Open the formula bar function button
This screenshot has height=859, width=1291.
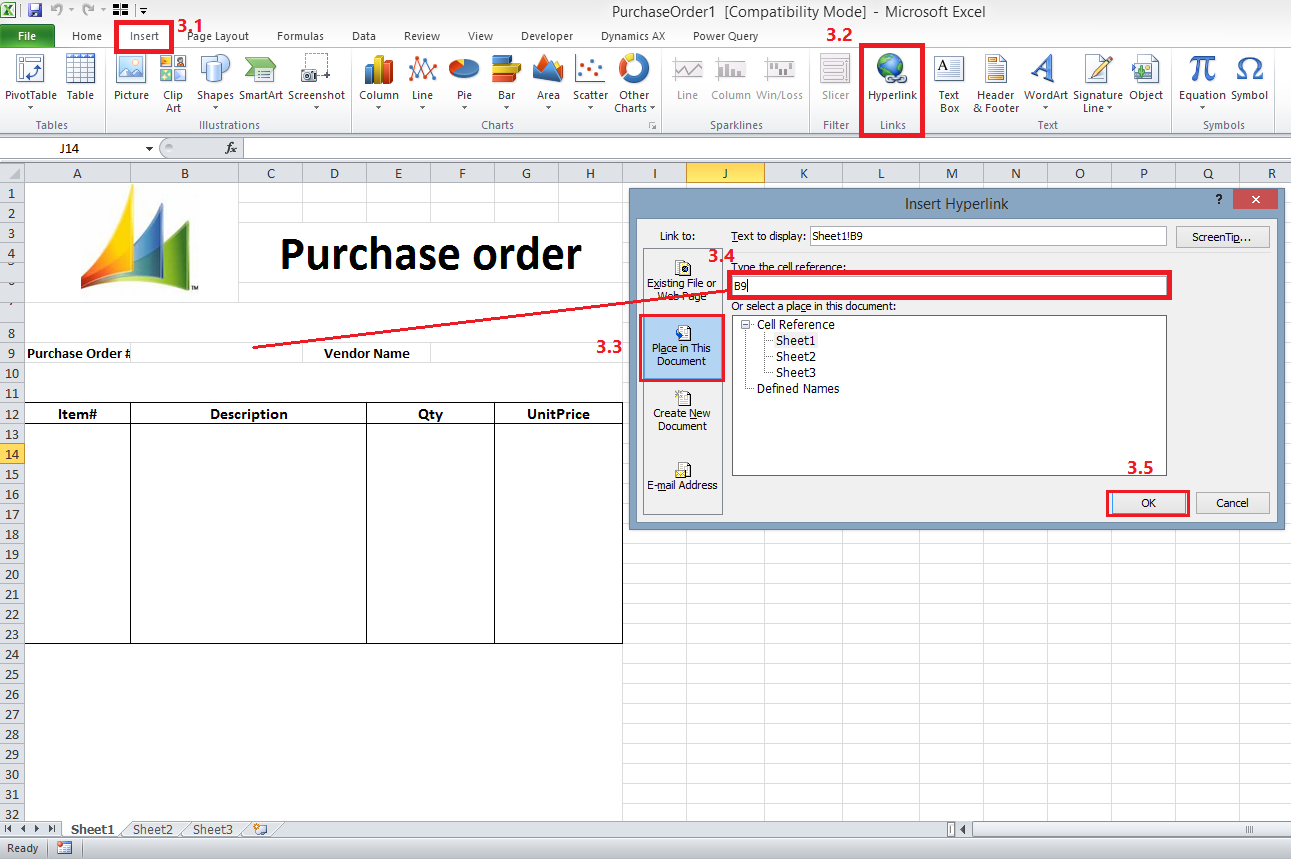point(231,148)
